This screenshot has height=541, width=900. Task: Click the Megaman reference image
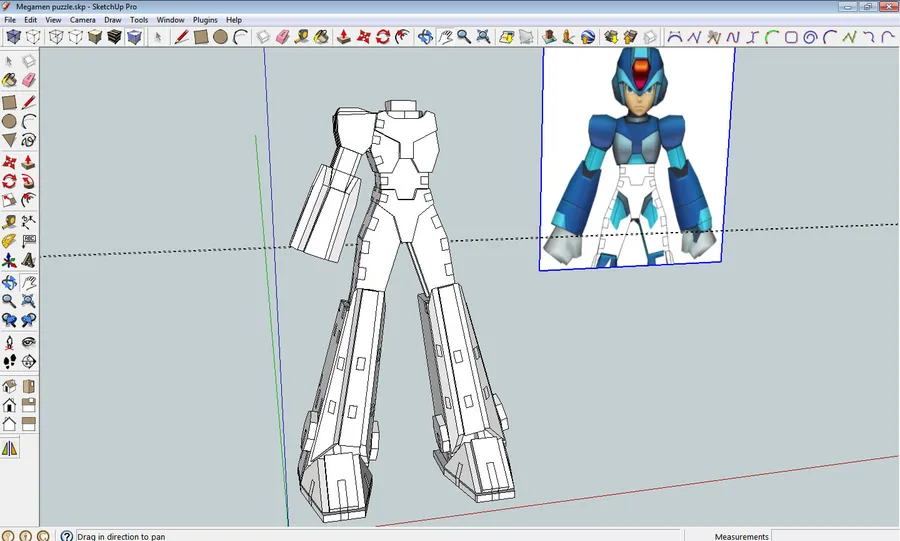coord(637,158)
